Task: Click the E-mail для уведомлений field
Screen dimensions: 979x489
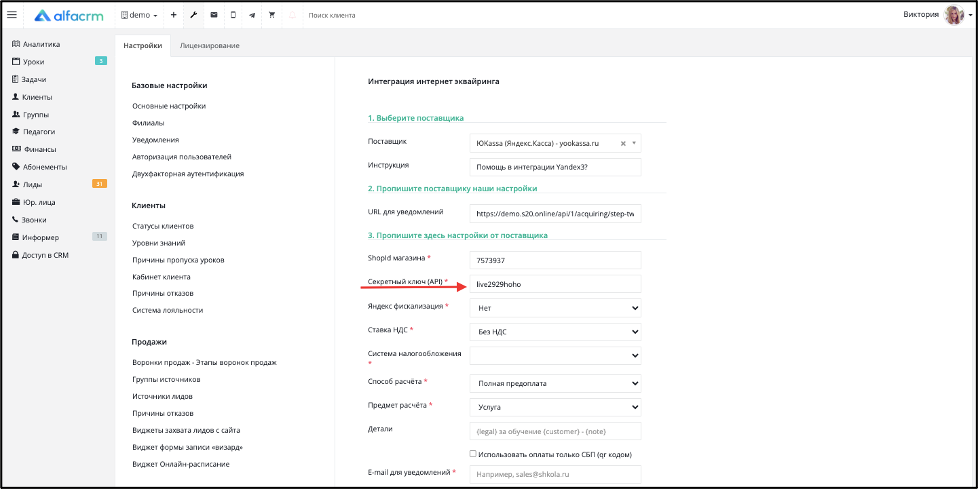Action: click(x=555, y=474)
